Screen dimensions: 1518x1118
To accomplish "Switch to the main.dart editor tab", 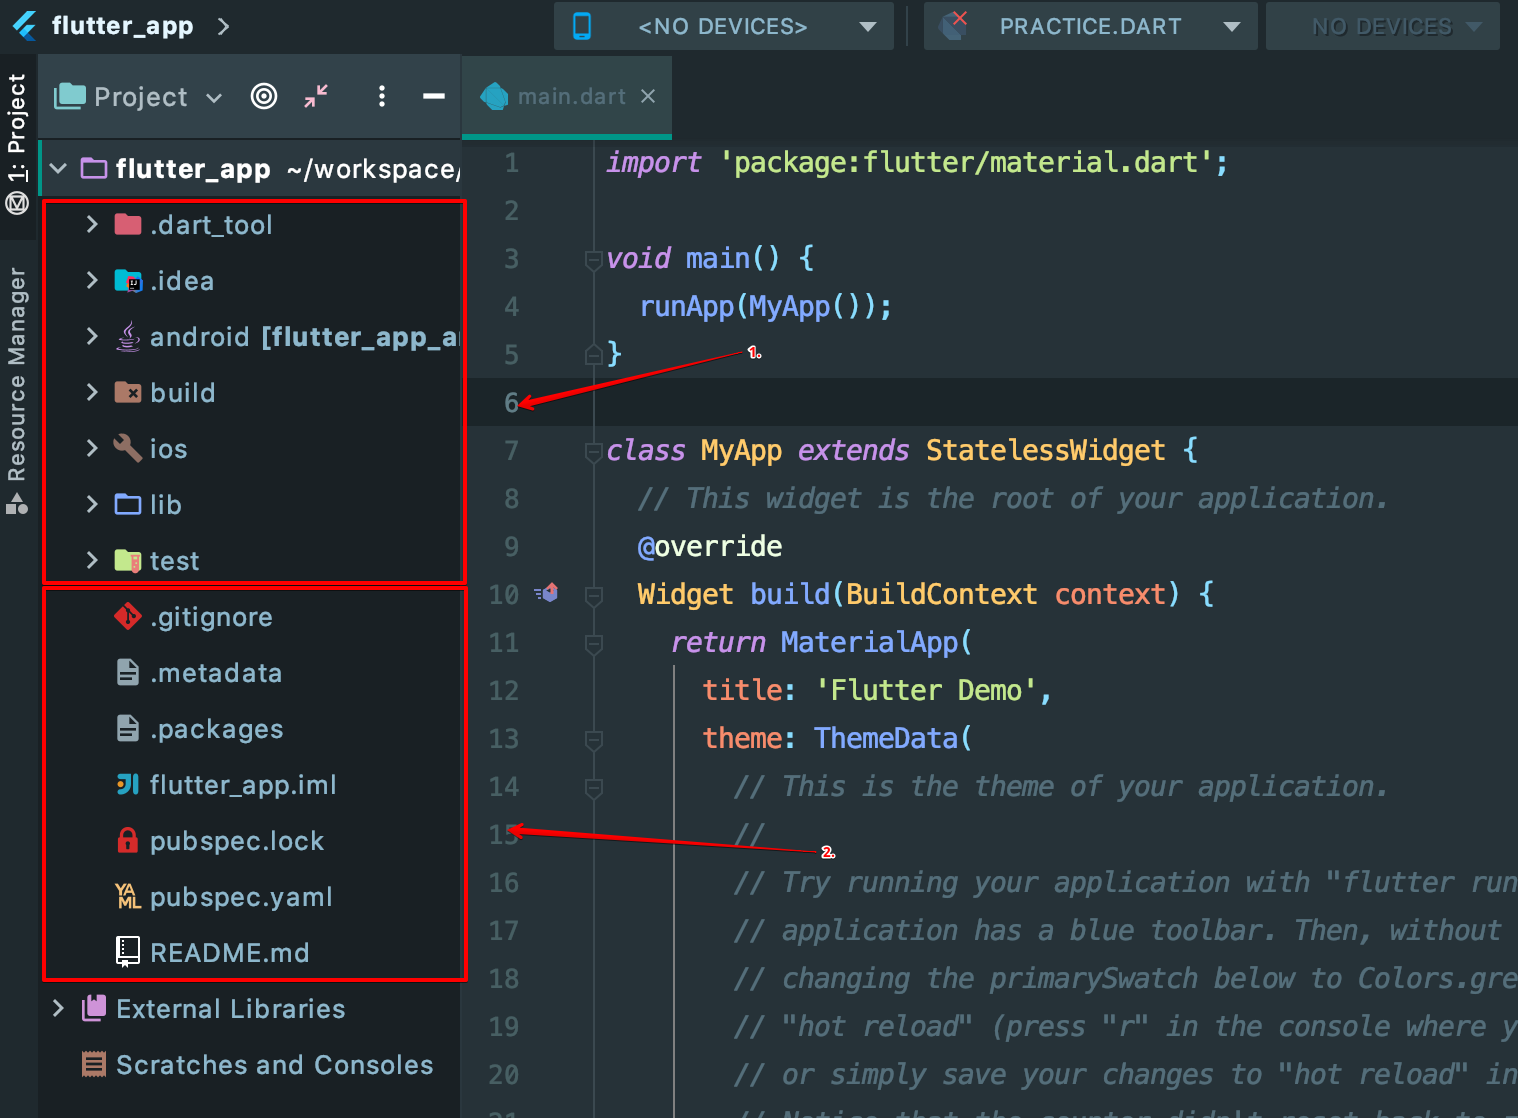I will pos(566,97).
